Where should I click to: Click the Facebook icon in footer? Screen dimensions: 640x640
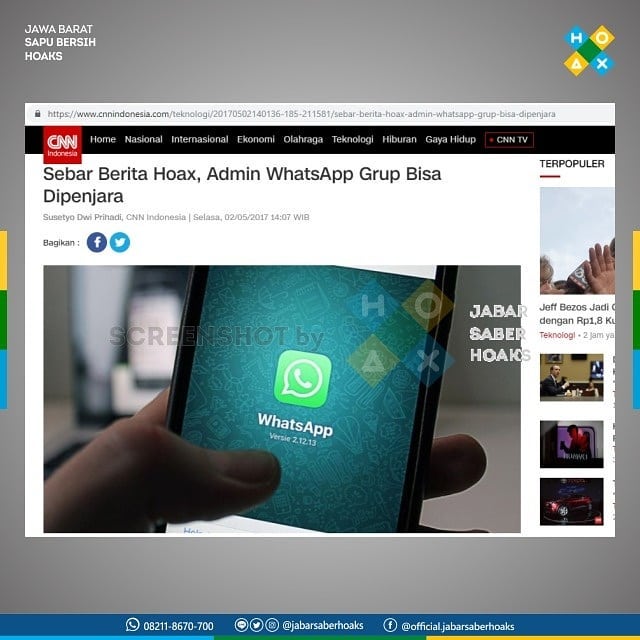click(390, 625)
